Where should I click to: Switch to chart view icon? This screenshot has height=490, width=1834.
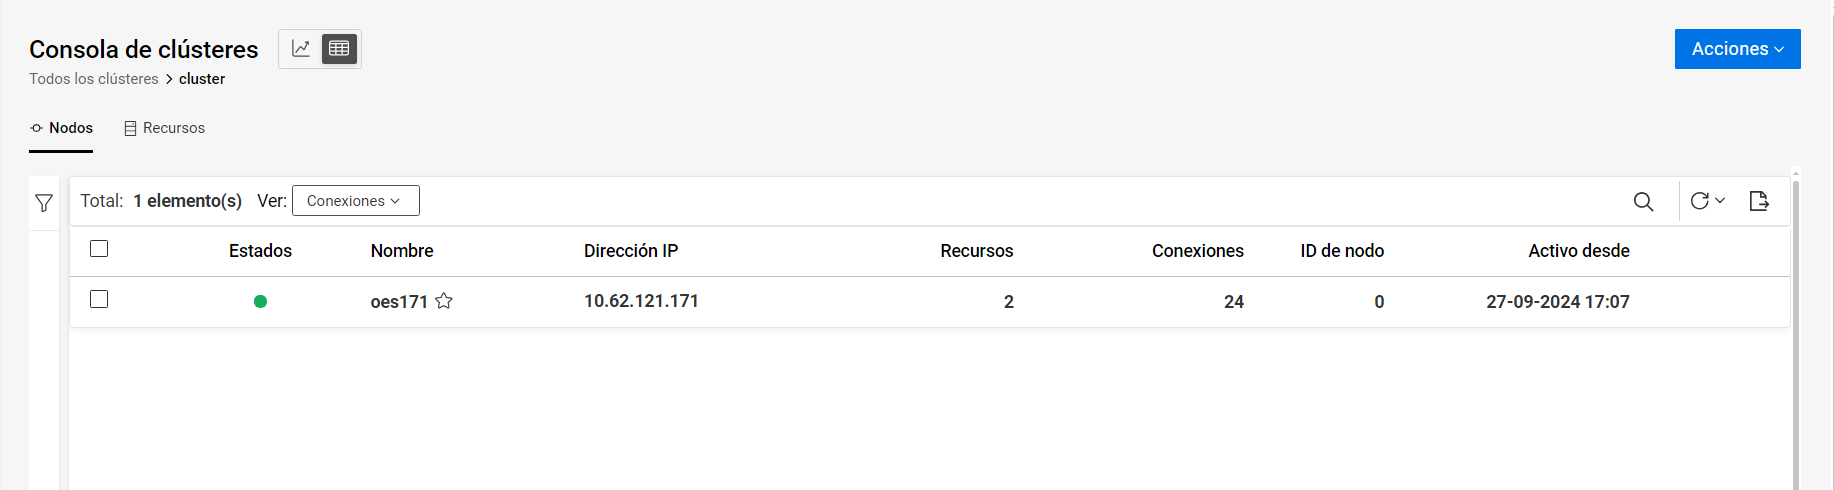(x=301, y=49)
